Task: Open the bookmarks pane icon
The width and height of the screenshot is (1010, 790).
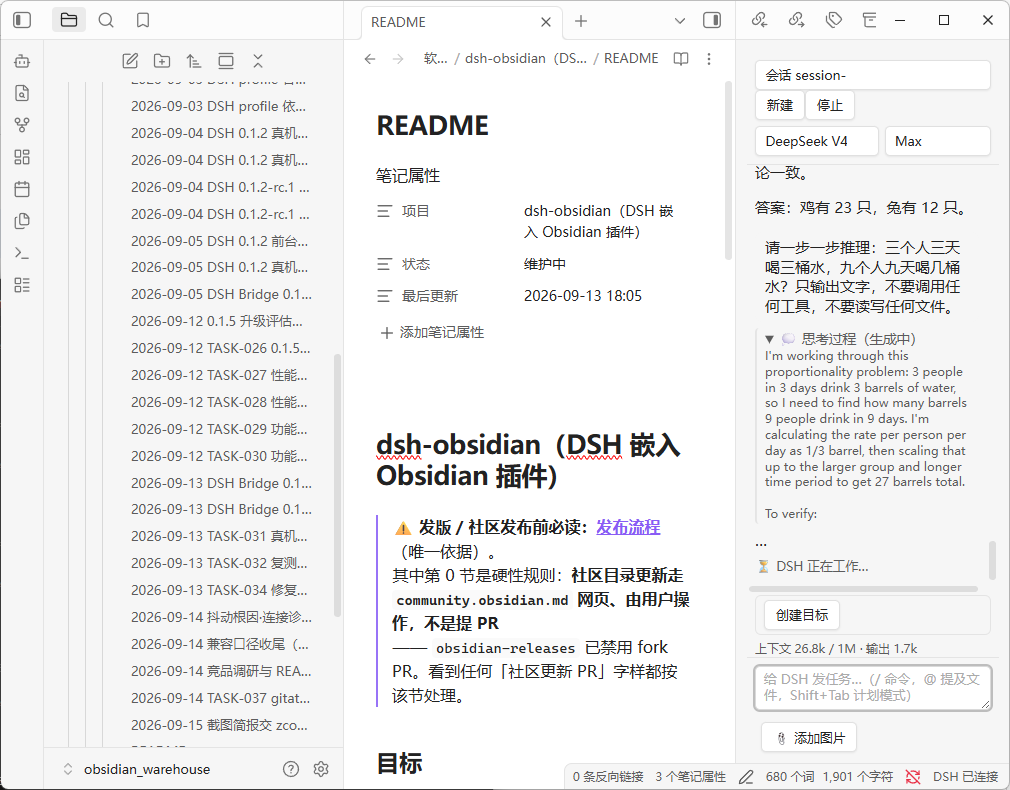Action: coord(143,21)
